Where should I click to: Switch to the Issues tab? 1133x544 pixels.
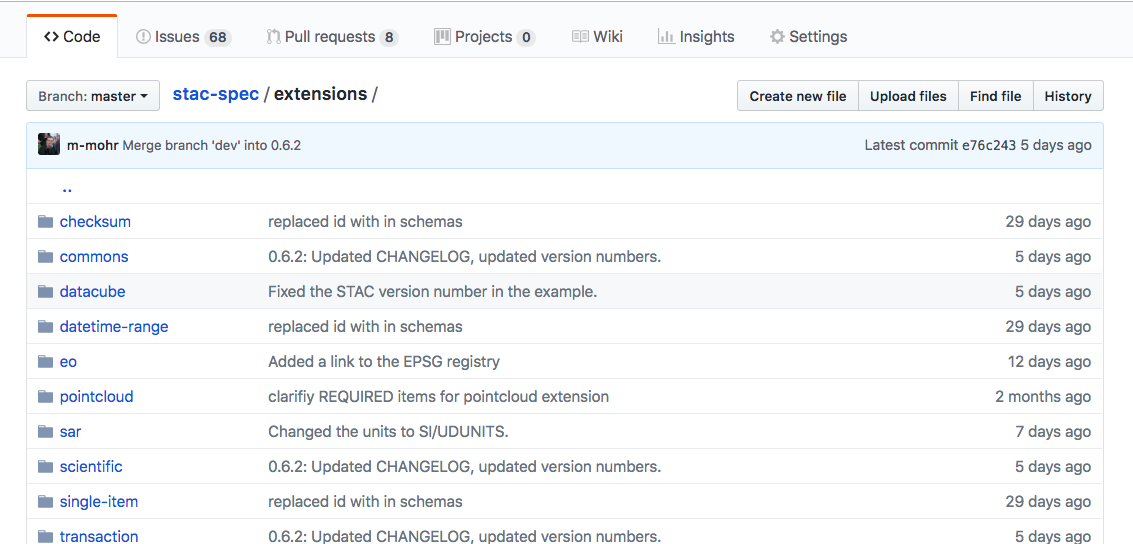pos(184,37)
